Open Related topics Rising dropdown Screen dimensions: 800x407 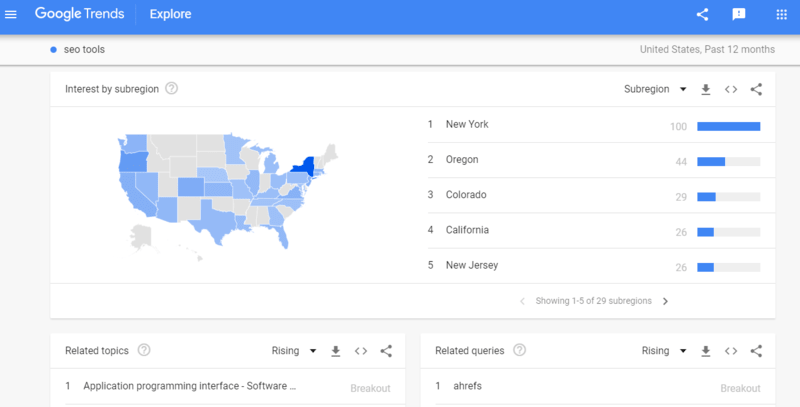(x=294, y=351)
